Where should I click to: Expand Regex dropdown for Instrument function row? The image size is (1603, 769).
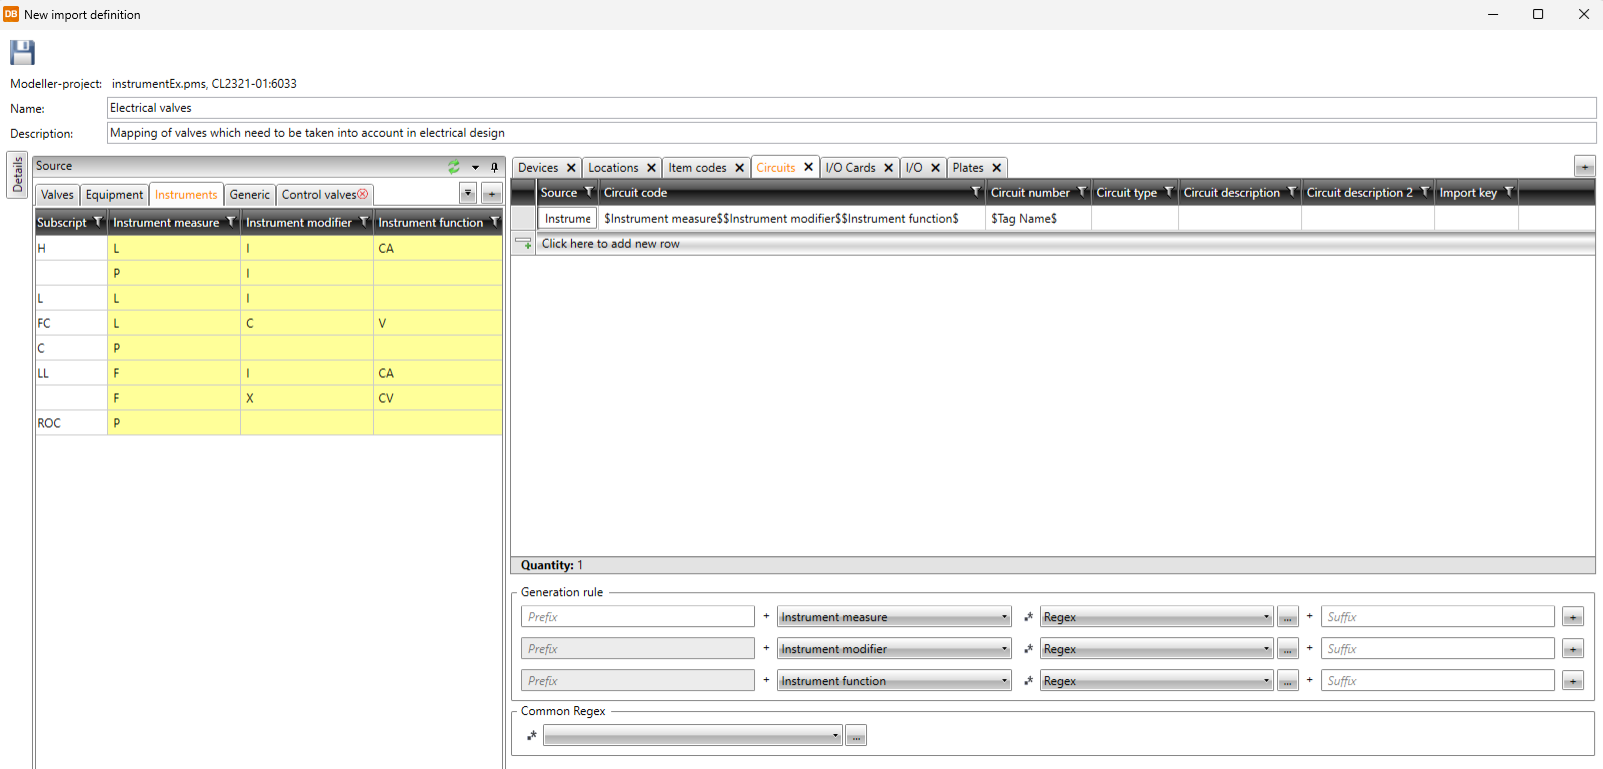click(1266, 681)
